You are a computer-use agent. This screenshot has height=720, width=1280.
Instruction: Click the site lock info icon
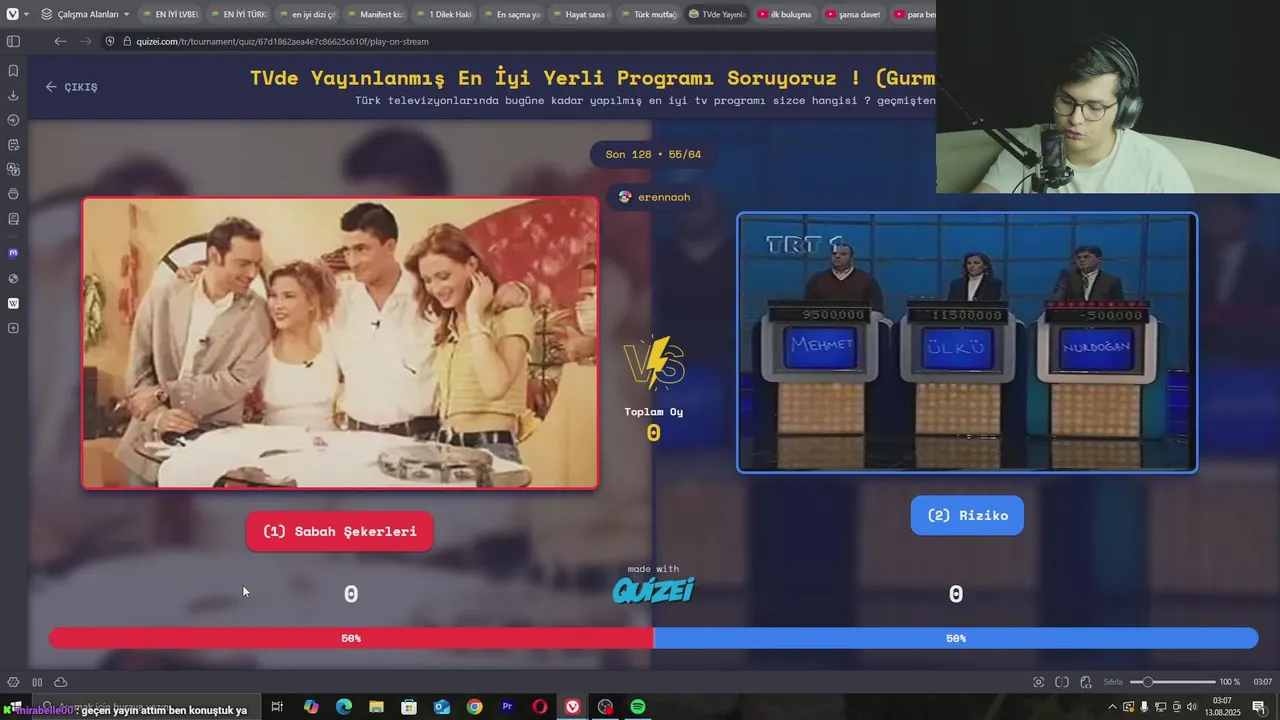pos(127,41)
